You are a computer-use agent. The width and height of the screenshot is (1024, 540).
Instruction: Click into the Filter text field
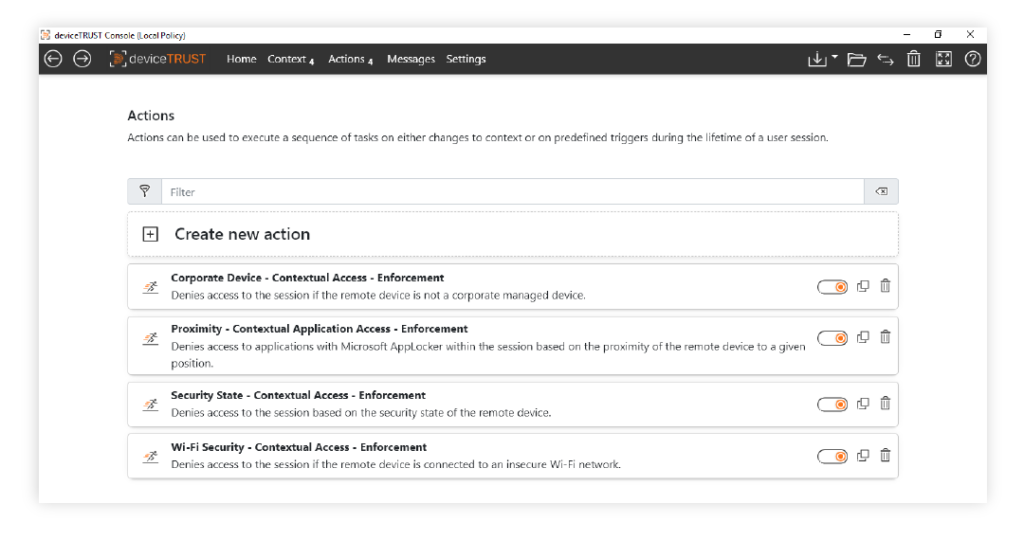tap(512, 191)
